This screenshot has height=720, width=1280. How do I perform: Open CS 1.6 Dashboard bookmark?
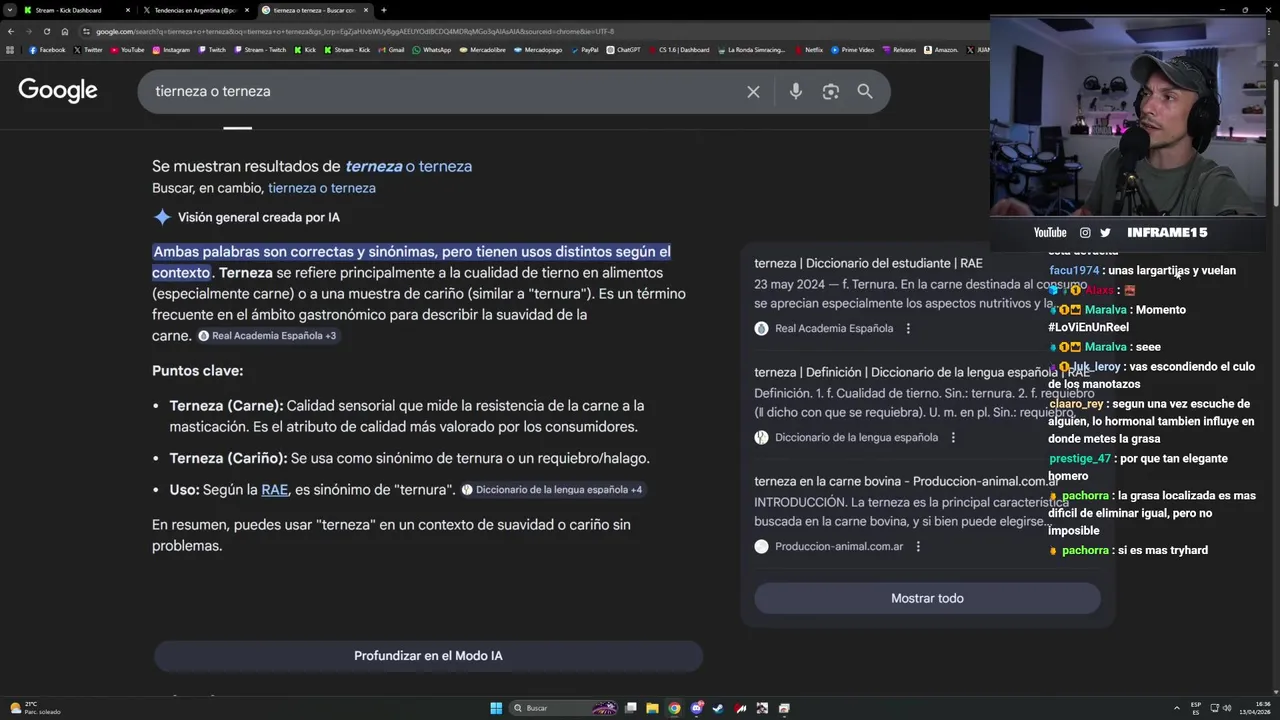(679, 50)
